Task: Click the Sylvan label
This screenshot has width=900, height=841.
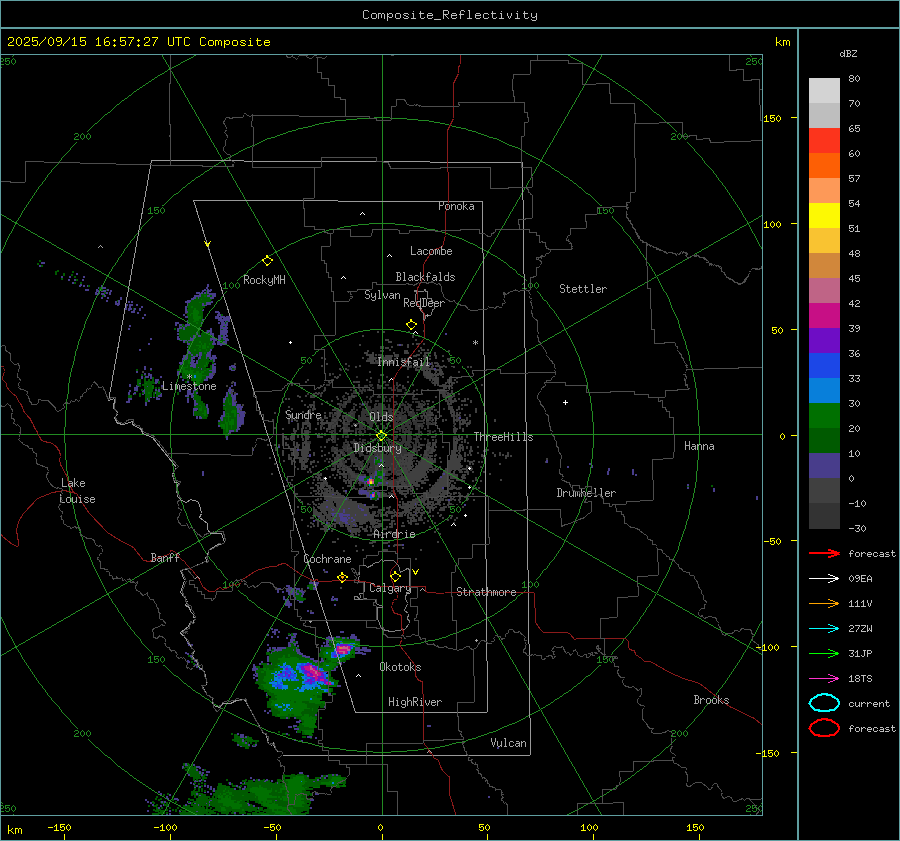Action: [382, 295]
